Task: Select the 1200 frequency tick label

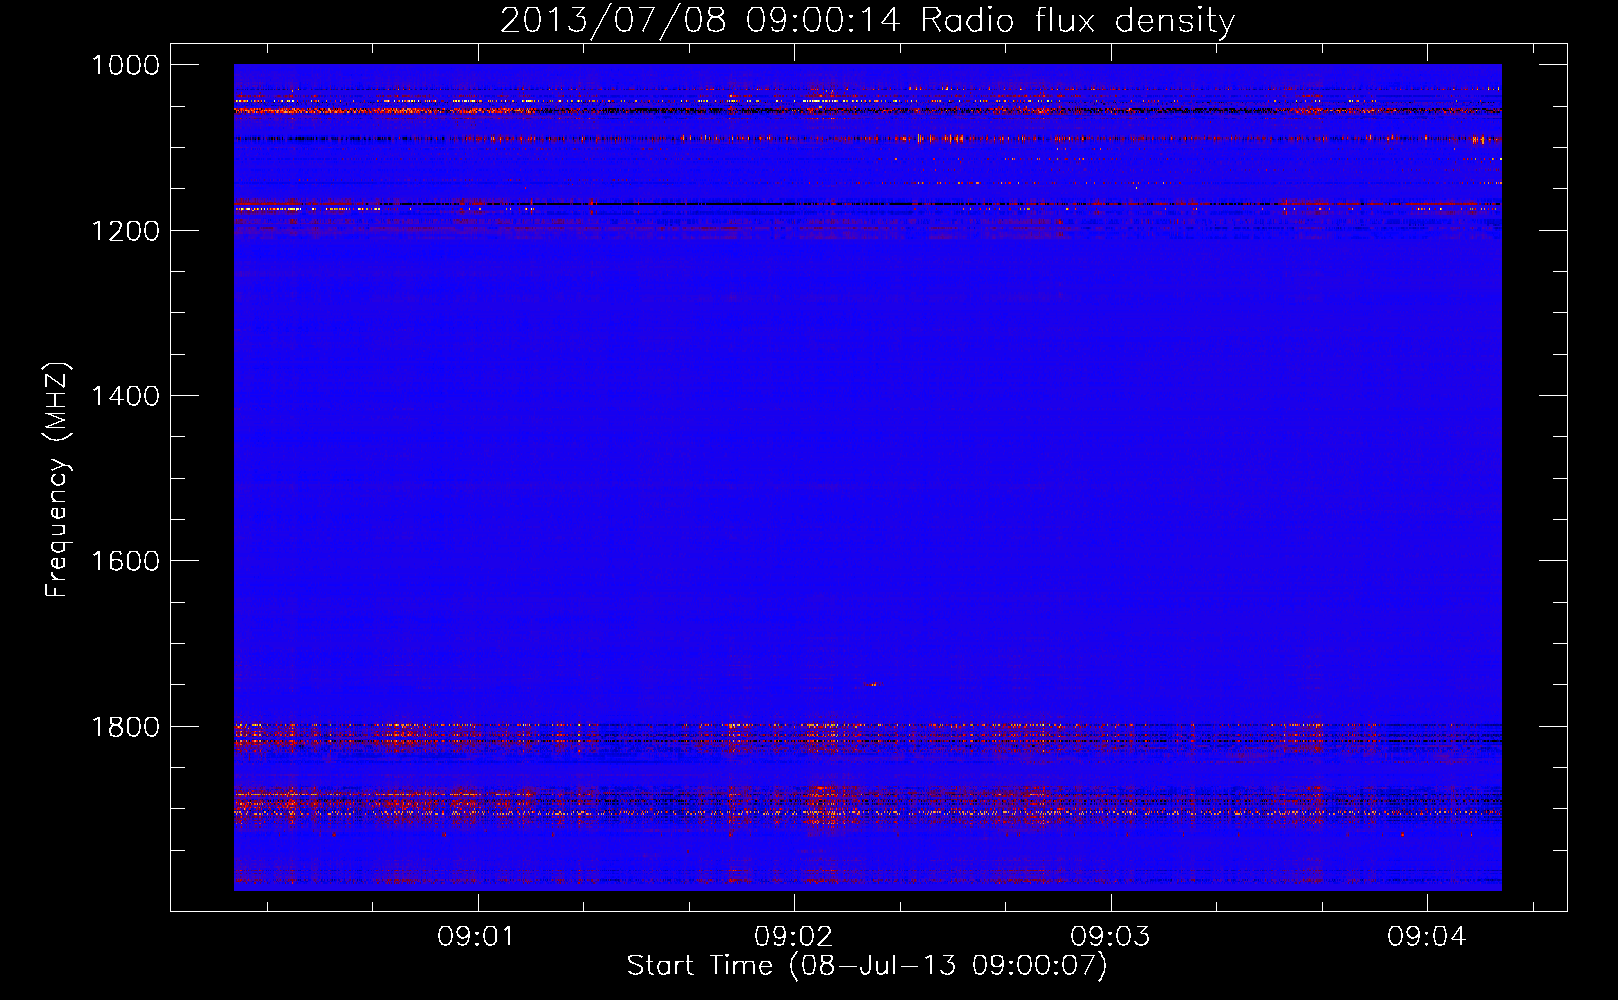Action: (x=125, y=230)
